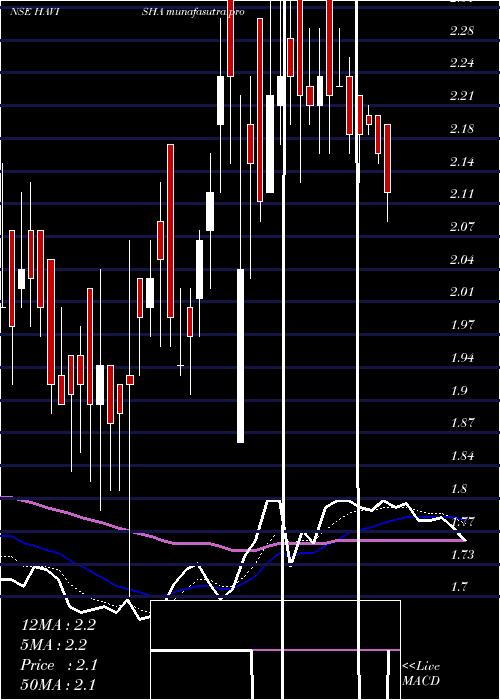Viewport: 500px width, 700px height.
Task: Click the 2.18 price axis label
Action: coord(462,129)
